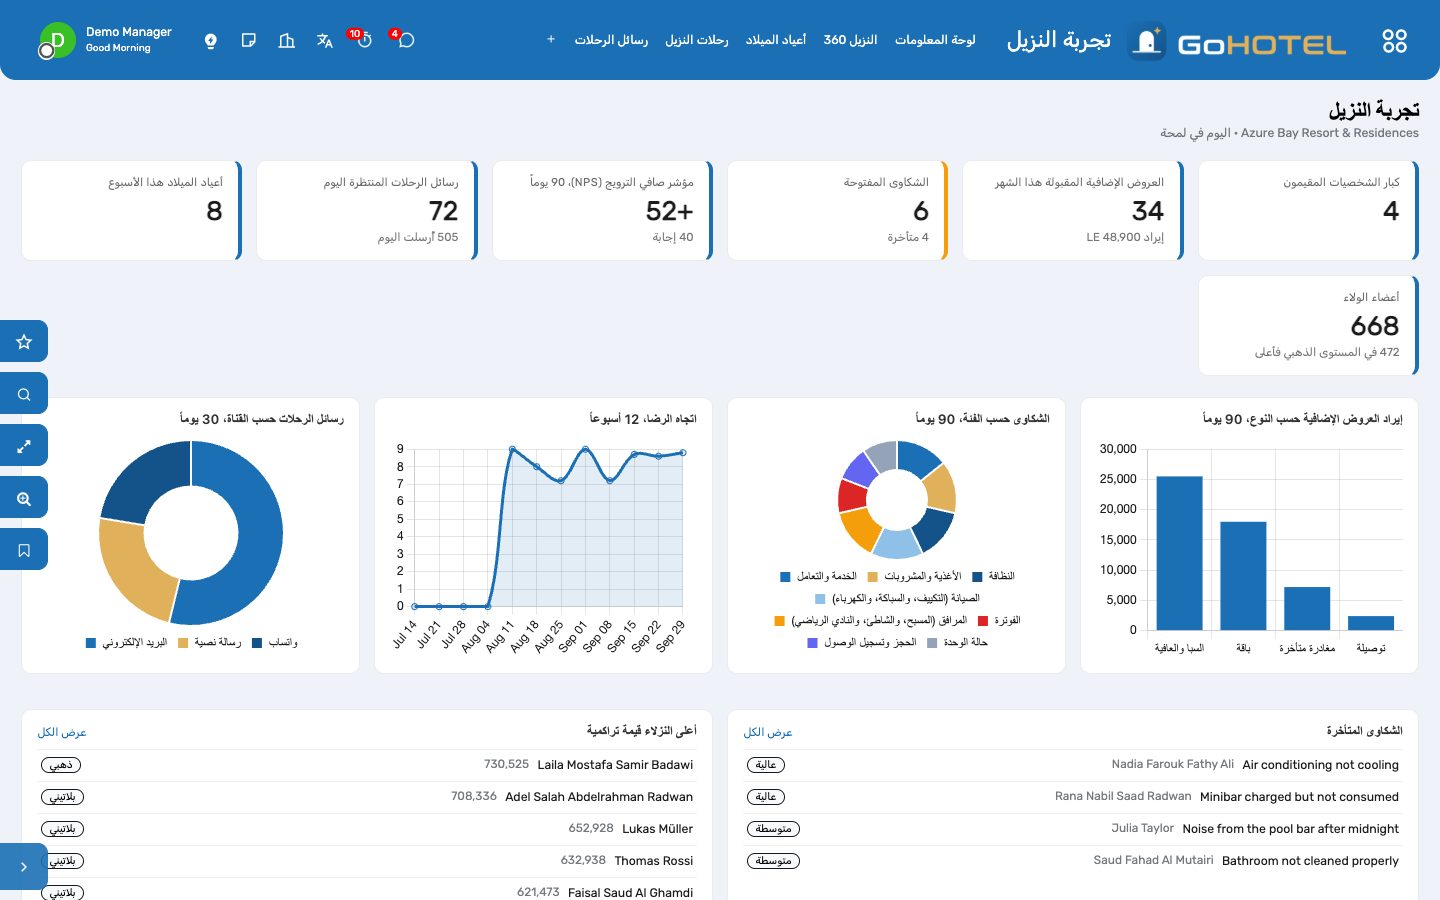Click the search sidebar button

point(24,393)
